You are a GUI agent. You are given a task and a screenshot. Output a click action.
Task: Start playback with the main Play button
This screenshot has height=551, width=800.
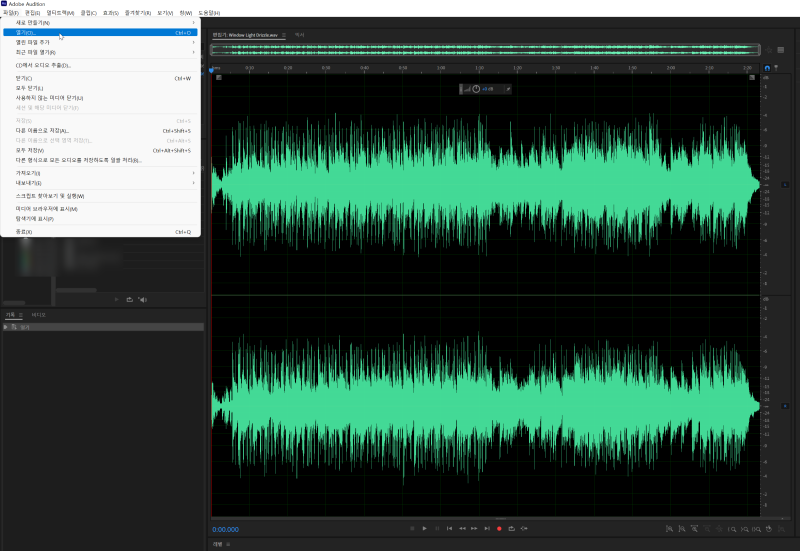[424, 529]
